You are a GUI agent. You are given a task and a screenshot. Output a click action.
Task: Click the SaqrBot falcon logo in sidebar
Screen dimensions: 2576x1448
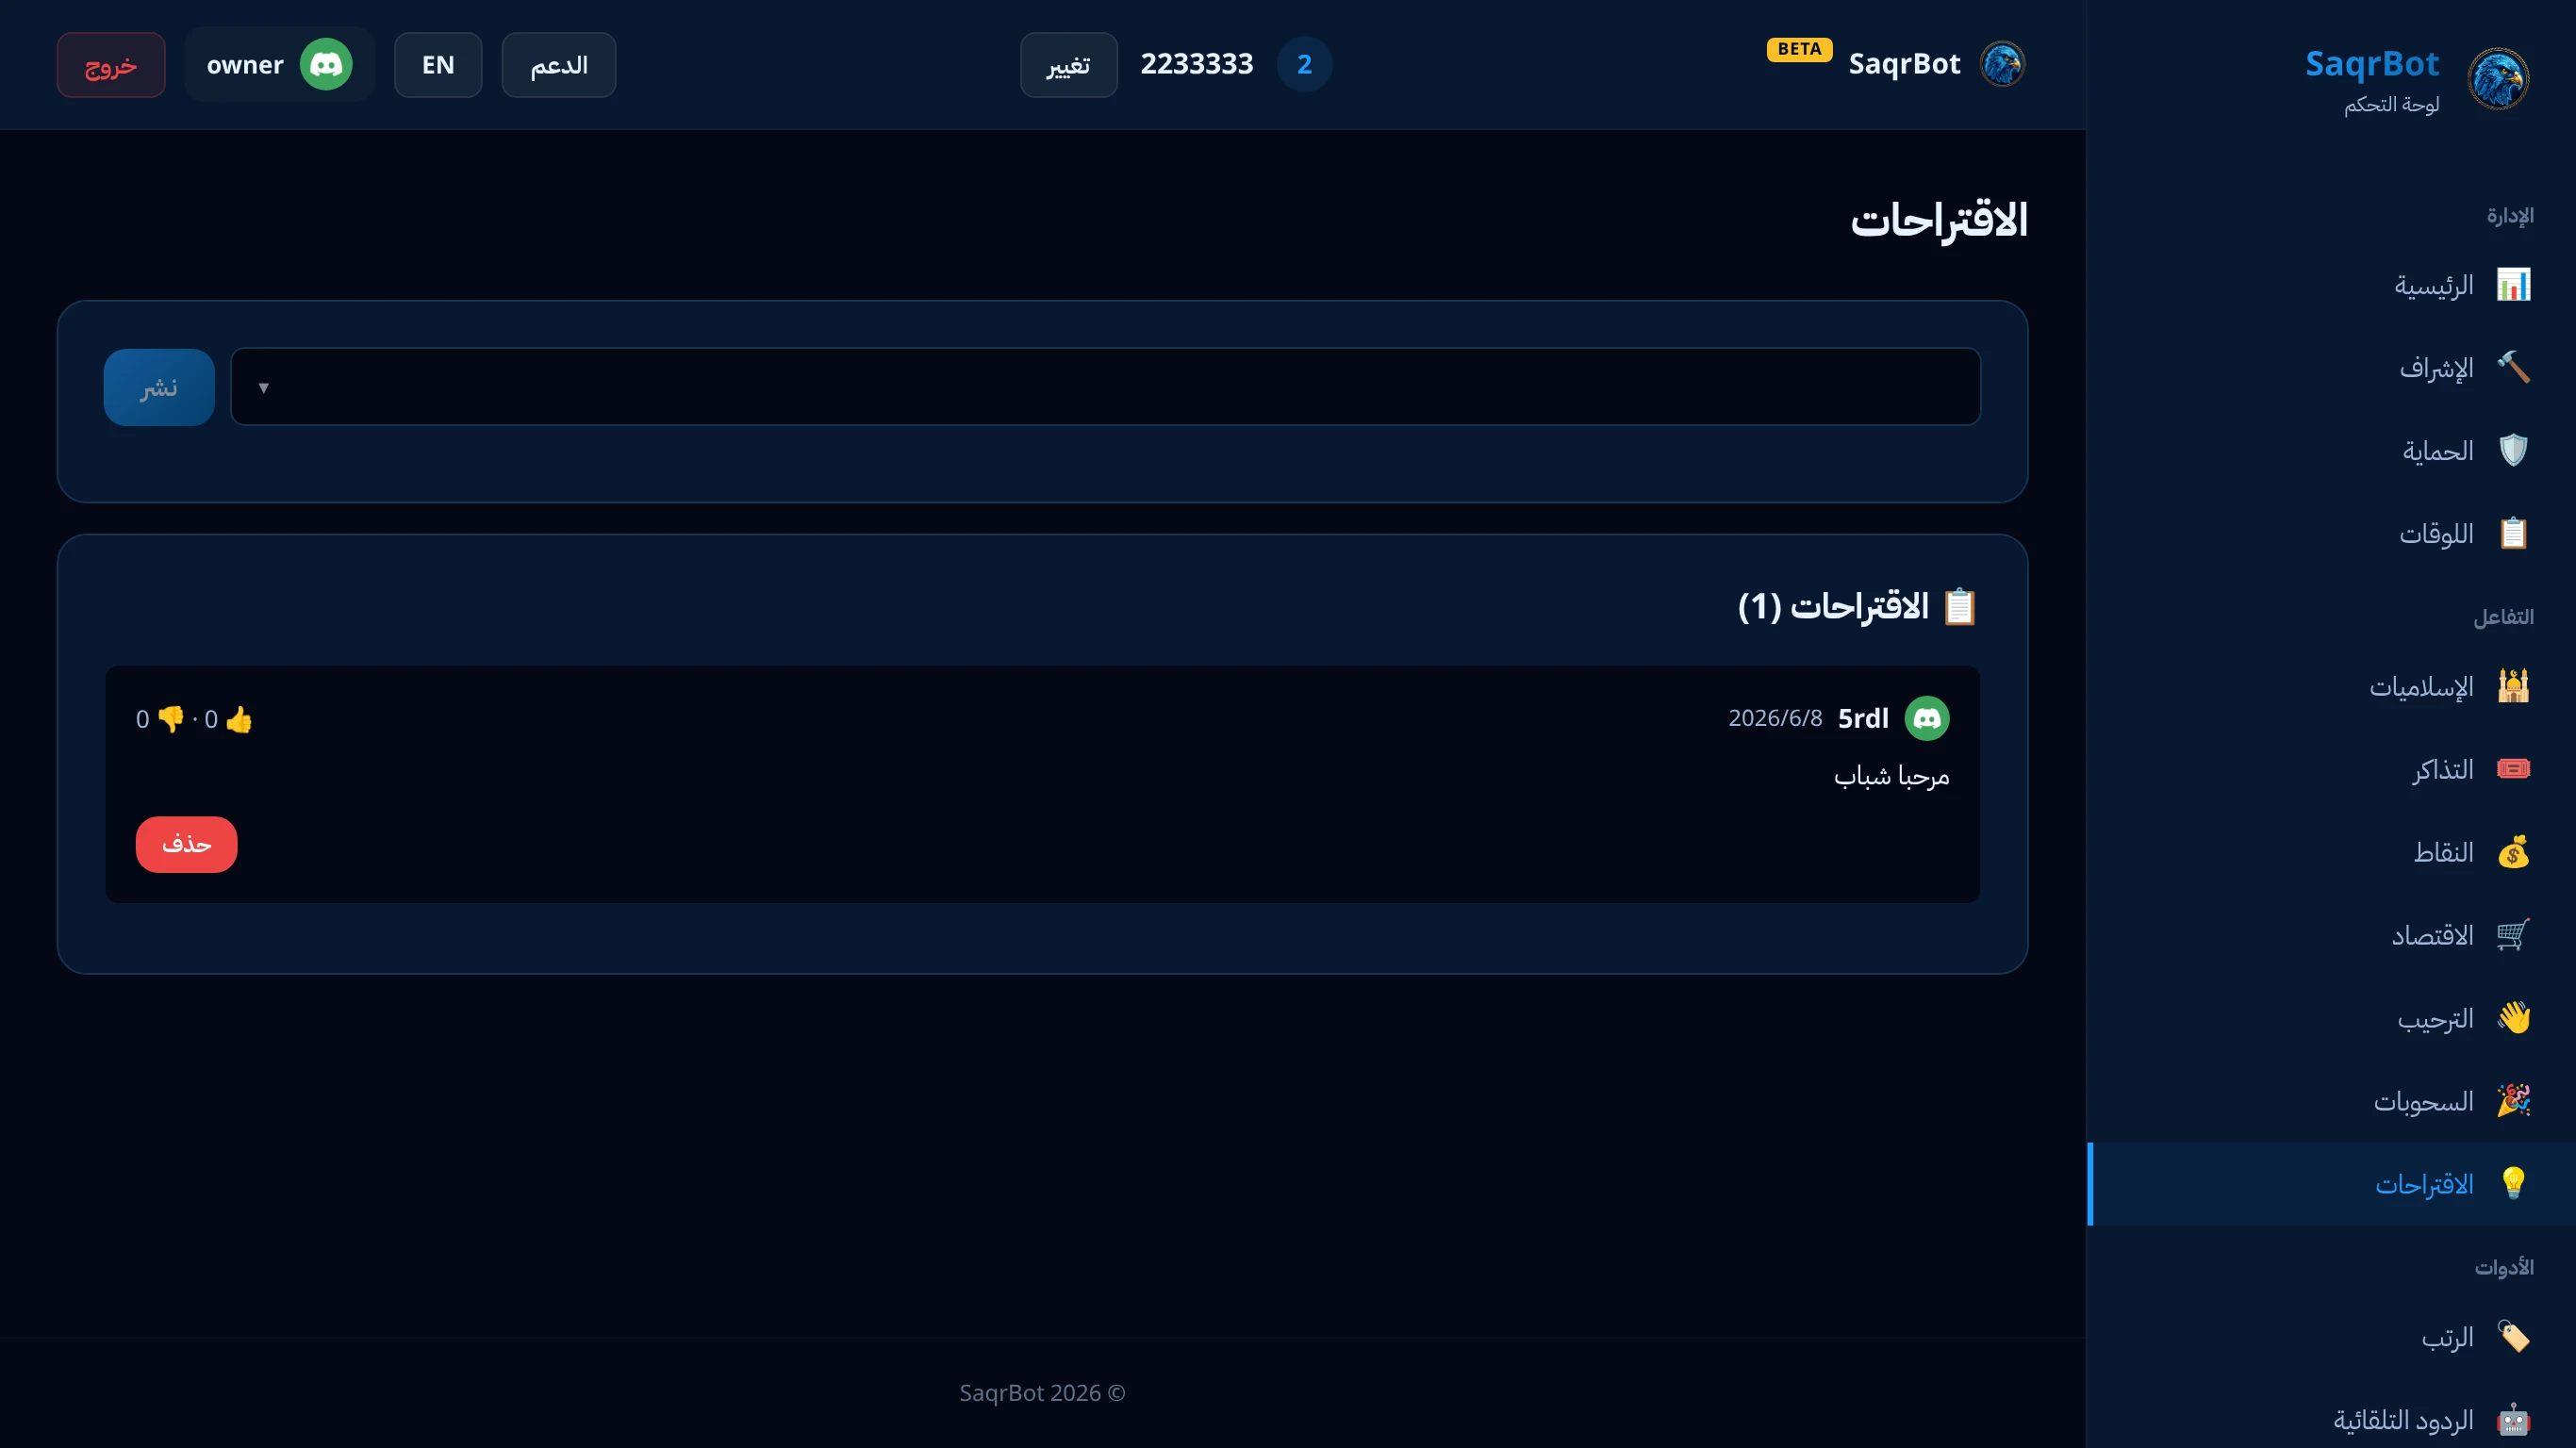(x=2498, y=78)
